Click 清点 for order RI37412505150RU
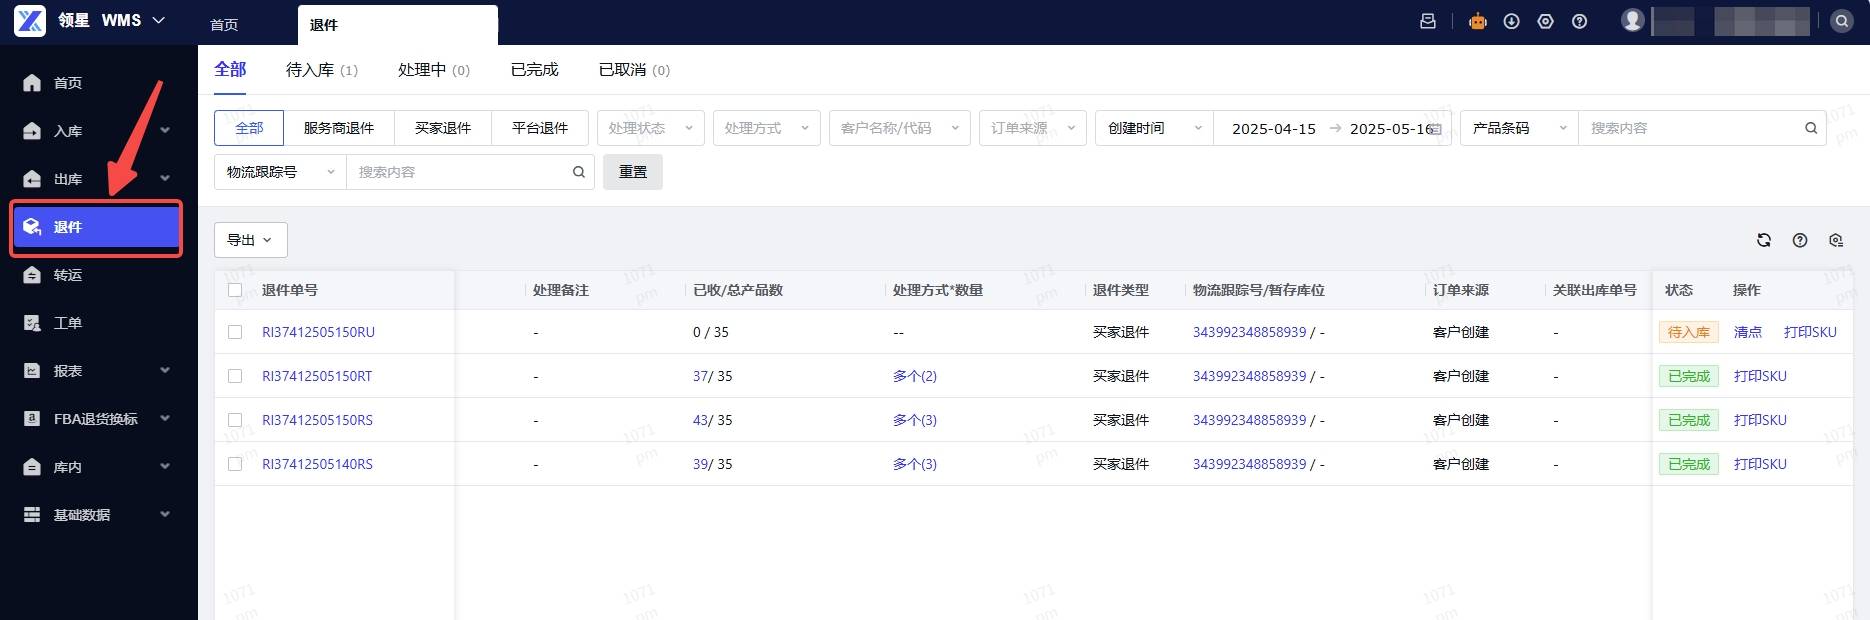The image size is (1870, 620). pos(1748,332)
